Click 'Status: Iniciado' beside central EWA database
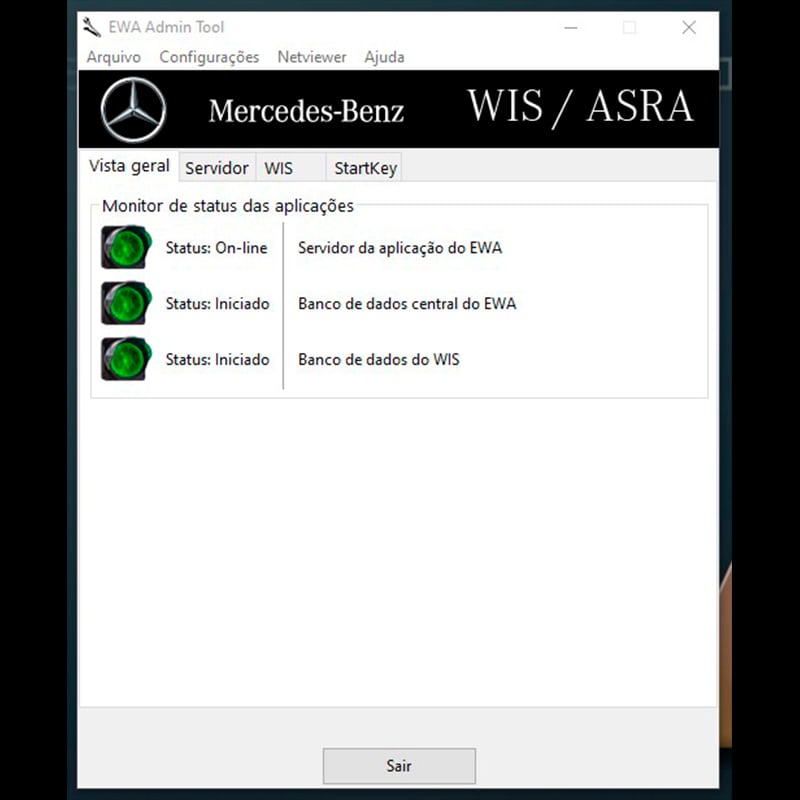800x800 pixels. coord(217,304)
